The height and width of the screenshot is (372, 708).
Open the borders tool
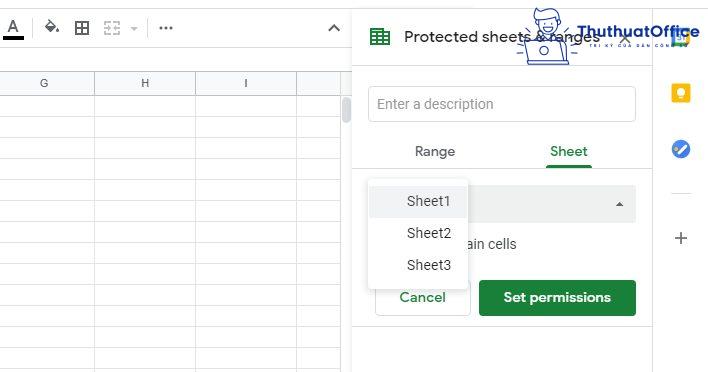click(x=82, y=28)
